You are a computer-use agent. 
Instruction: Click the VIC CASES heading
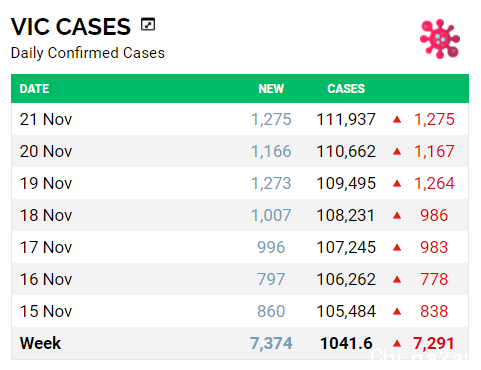(x=71, y=27)
